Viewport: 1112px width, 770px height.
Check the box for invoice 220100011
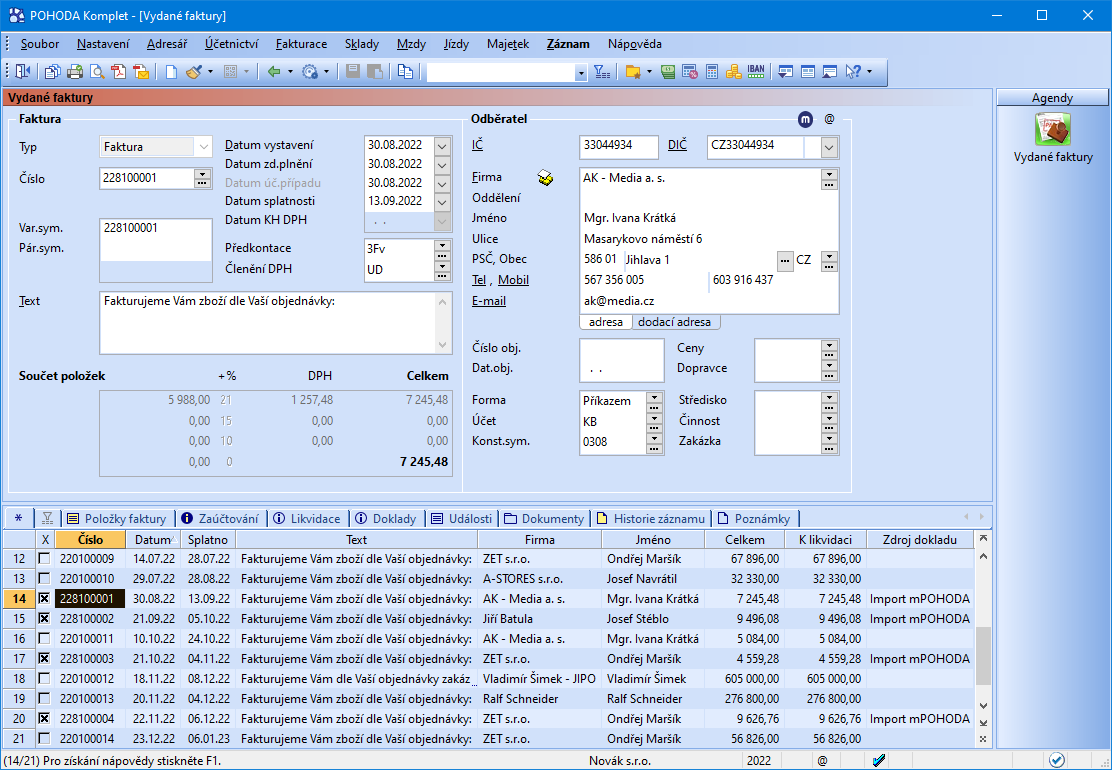click(x=45, y=639)
